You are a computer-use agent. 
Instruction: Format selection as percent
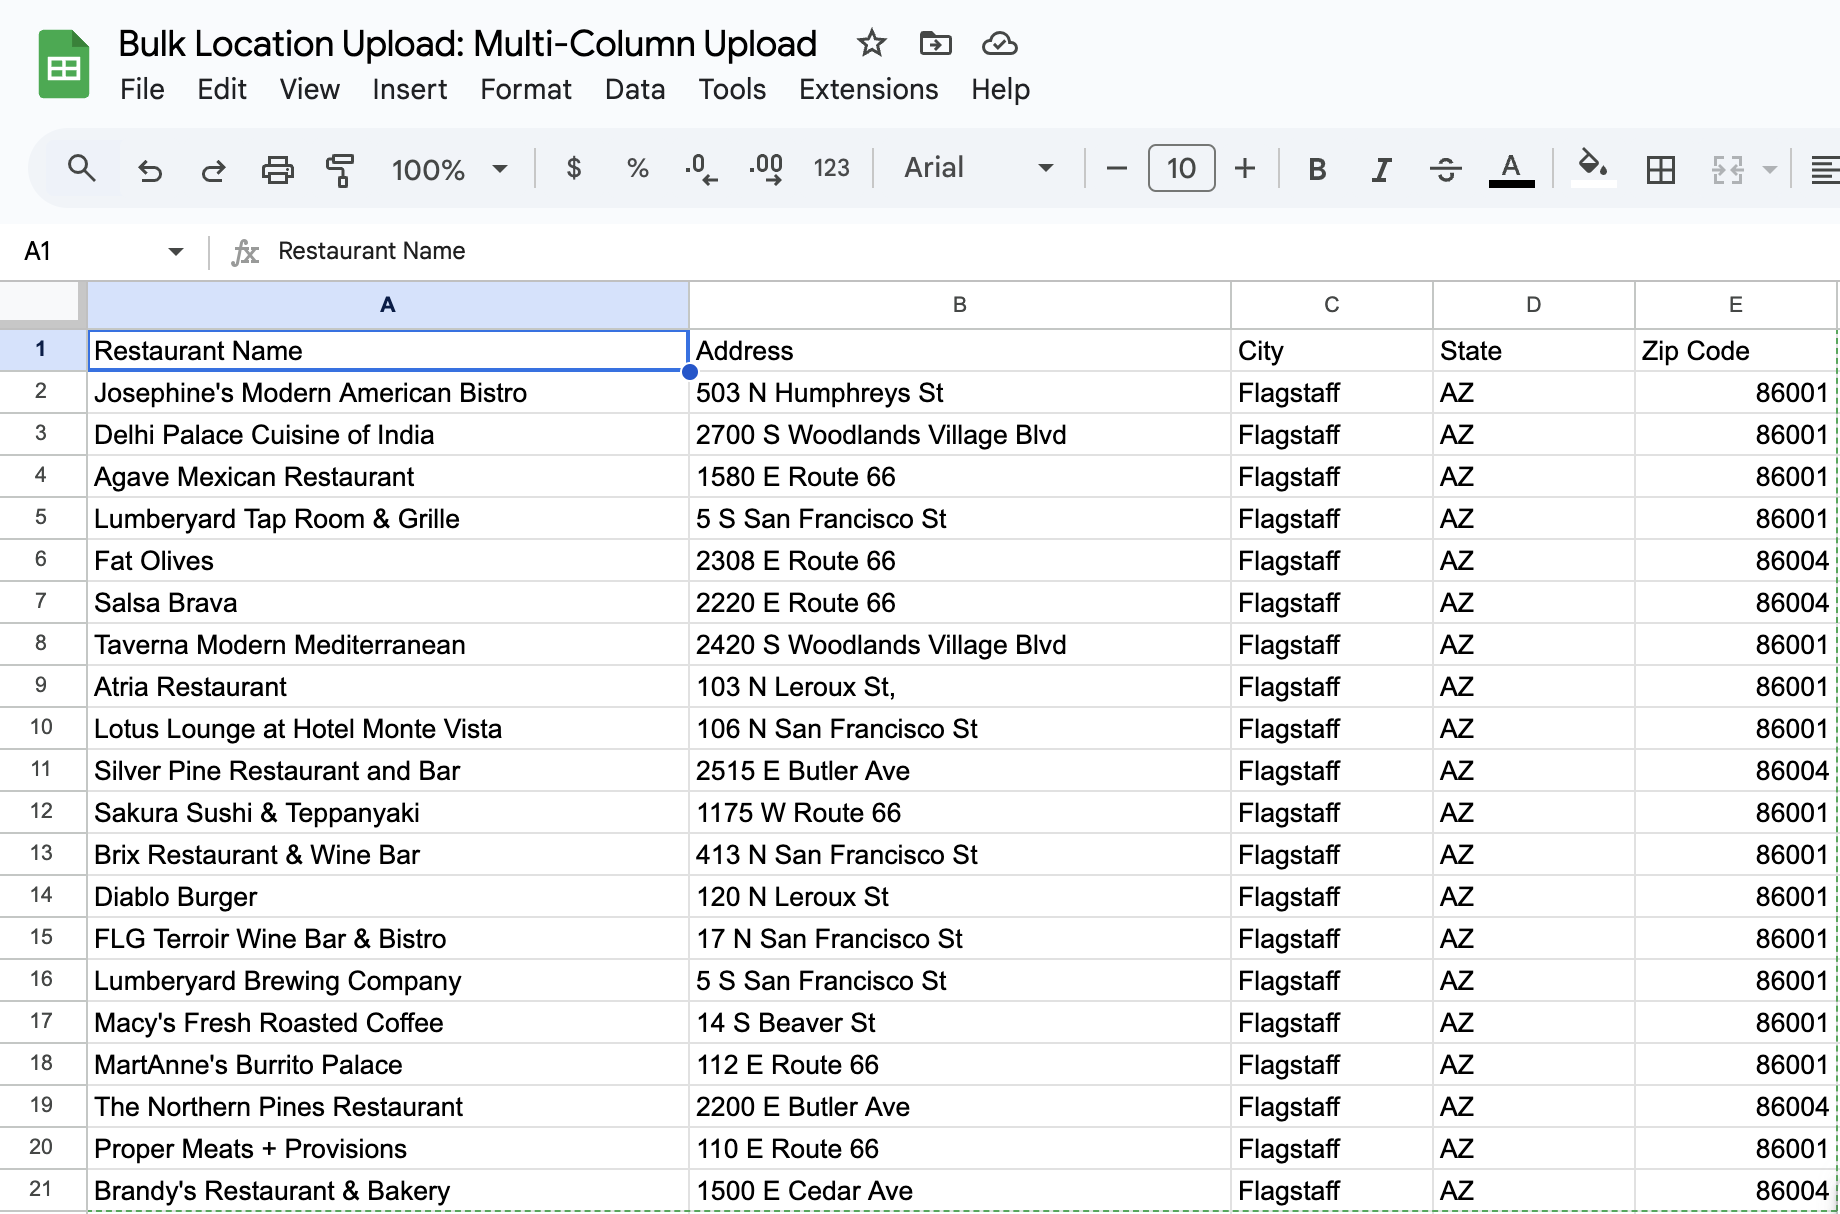pyautogui.click(x=637, y=168)
